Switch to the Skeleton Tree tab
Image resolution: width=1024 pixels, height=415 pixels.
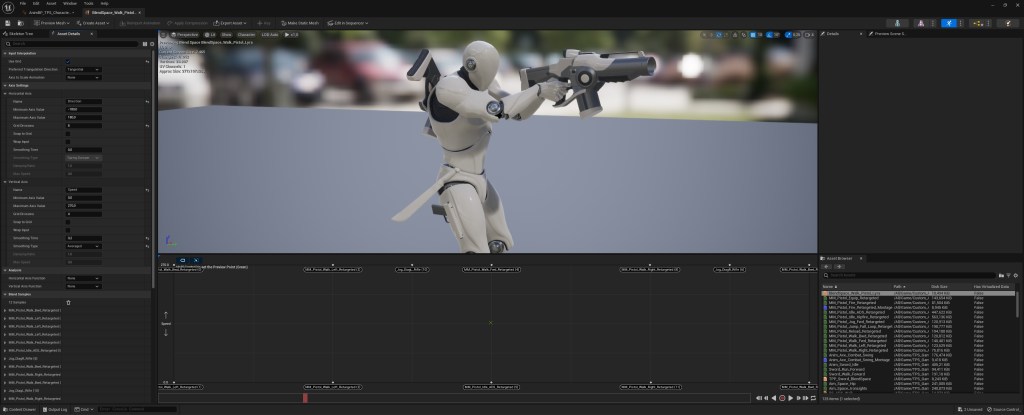(20, 33)
